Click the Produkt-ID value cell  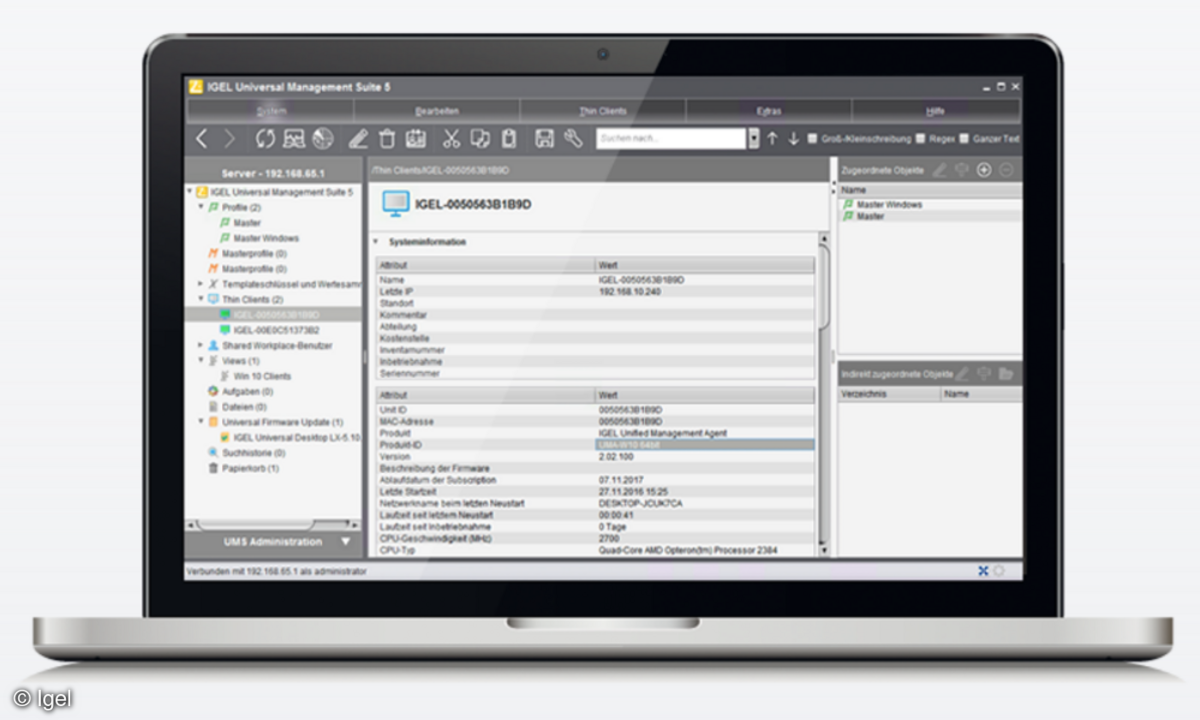click(x=704, y=444)
